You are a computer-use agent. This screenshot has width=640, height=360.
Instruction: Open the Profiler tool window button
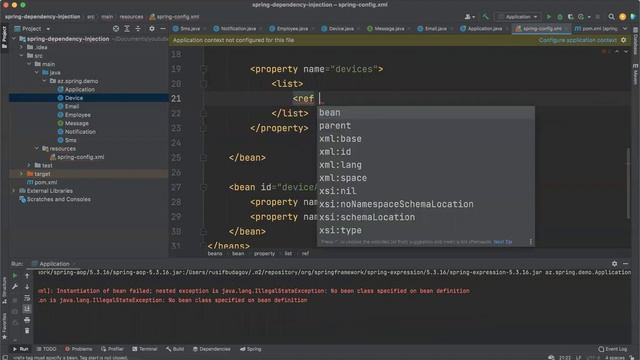112,349
